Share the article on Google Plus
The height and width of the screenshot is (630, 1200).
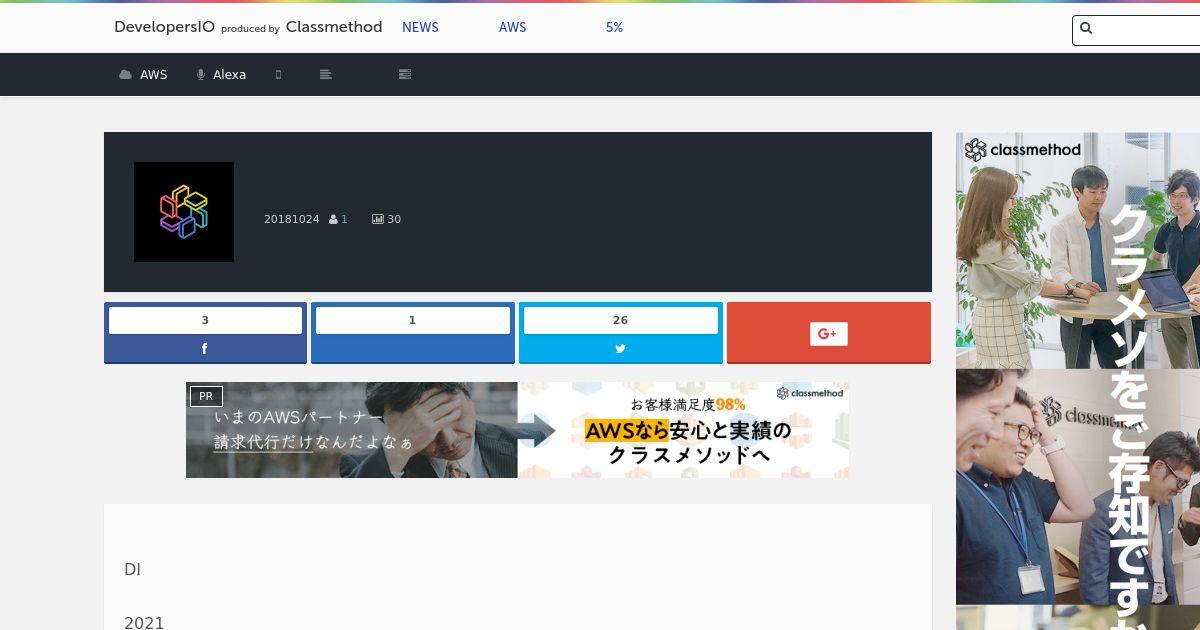tap(829, 333)
